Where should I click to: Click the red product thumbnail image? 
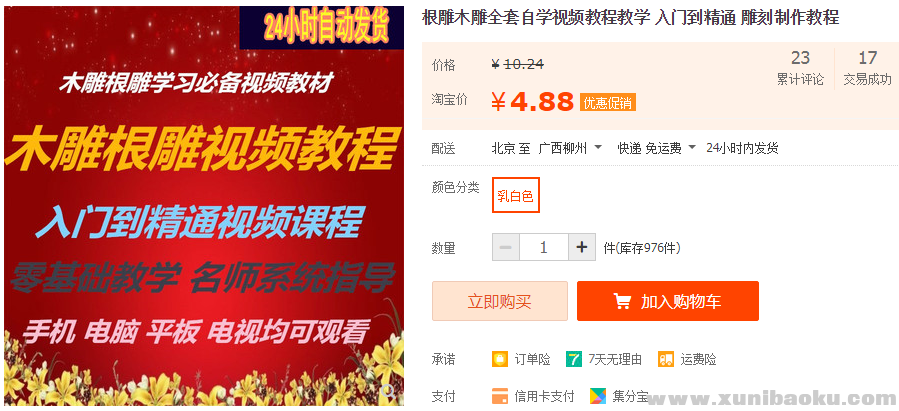[204, 206]
